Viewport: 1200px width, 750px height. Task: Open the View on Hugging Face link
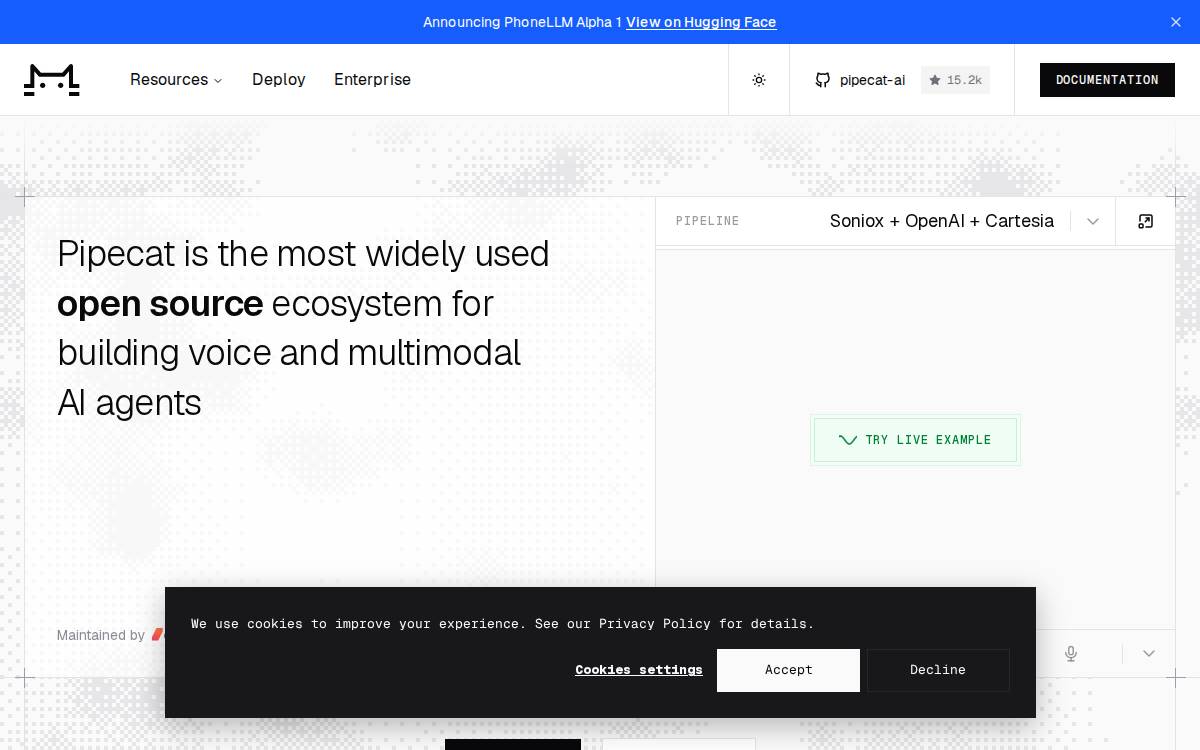[x=701, y=22]
